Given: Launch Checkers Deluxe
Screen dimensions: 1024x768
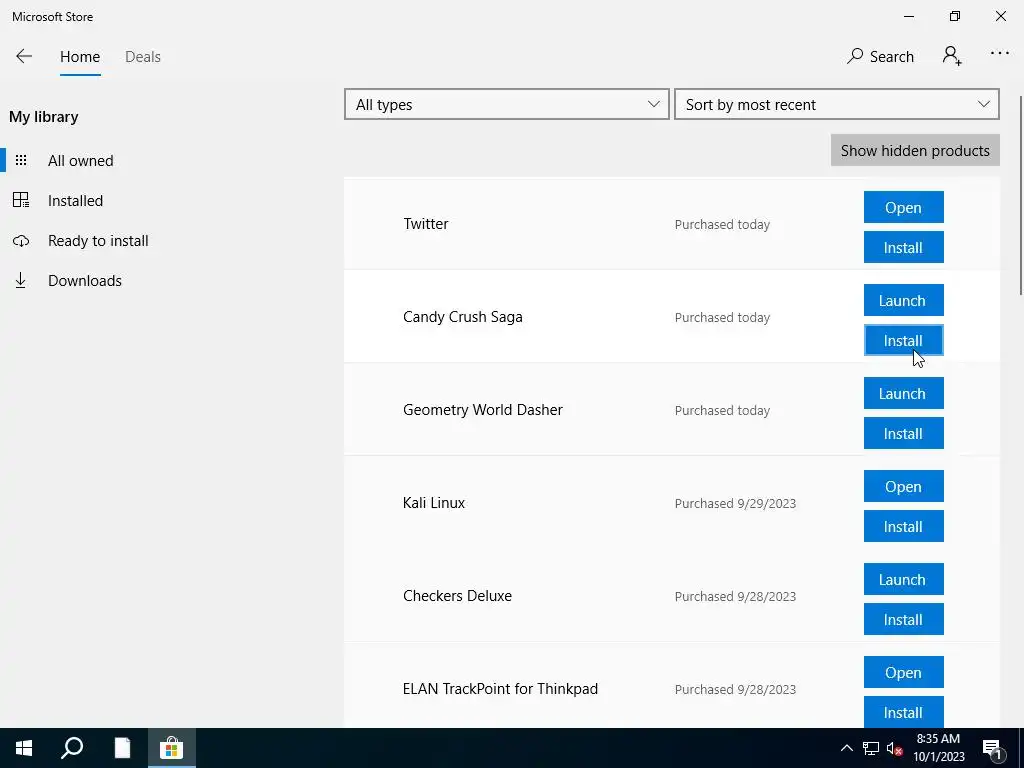Looking at the screenshot, I should pos(903,579).
